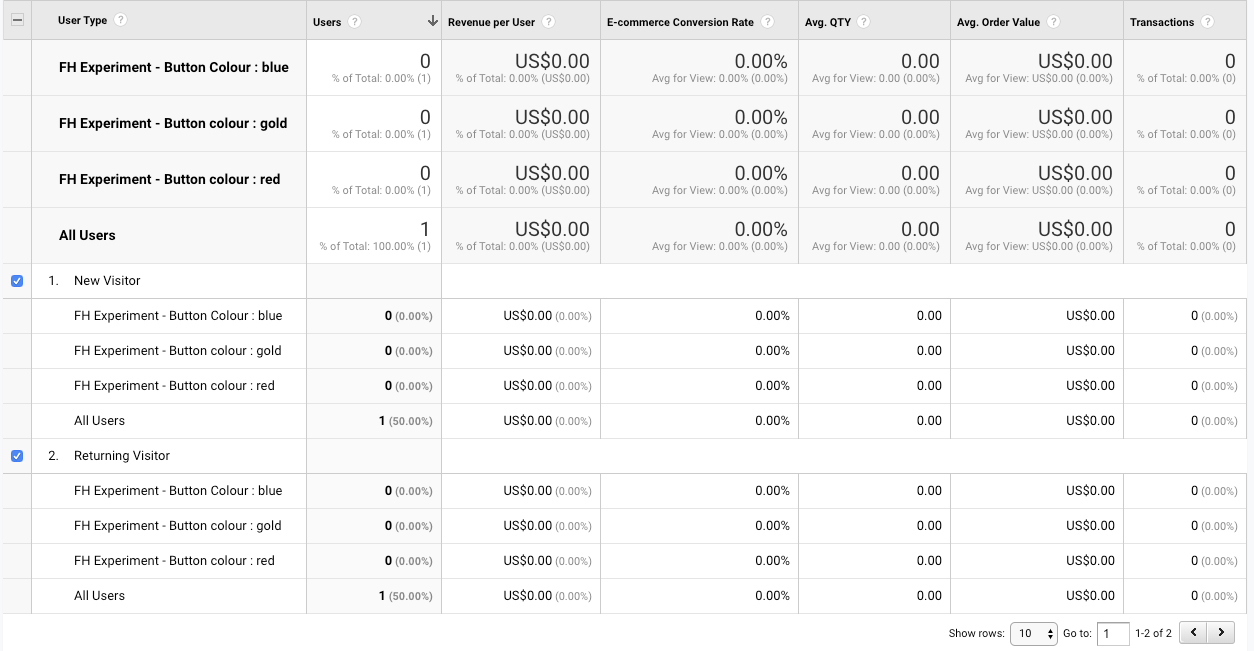The height and width of the screenshot is (651, 1254).
Task: Open help tooltip for Revenue per User
Action: pyautogui.click(x=549, y=22)
